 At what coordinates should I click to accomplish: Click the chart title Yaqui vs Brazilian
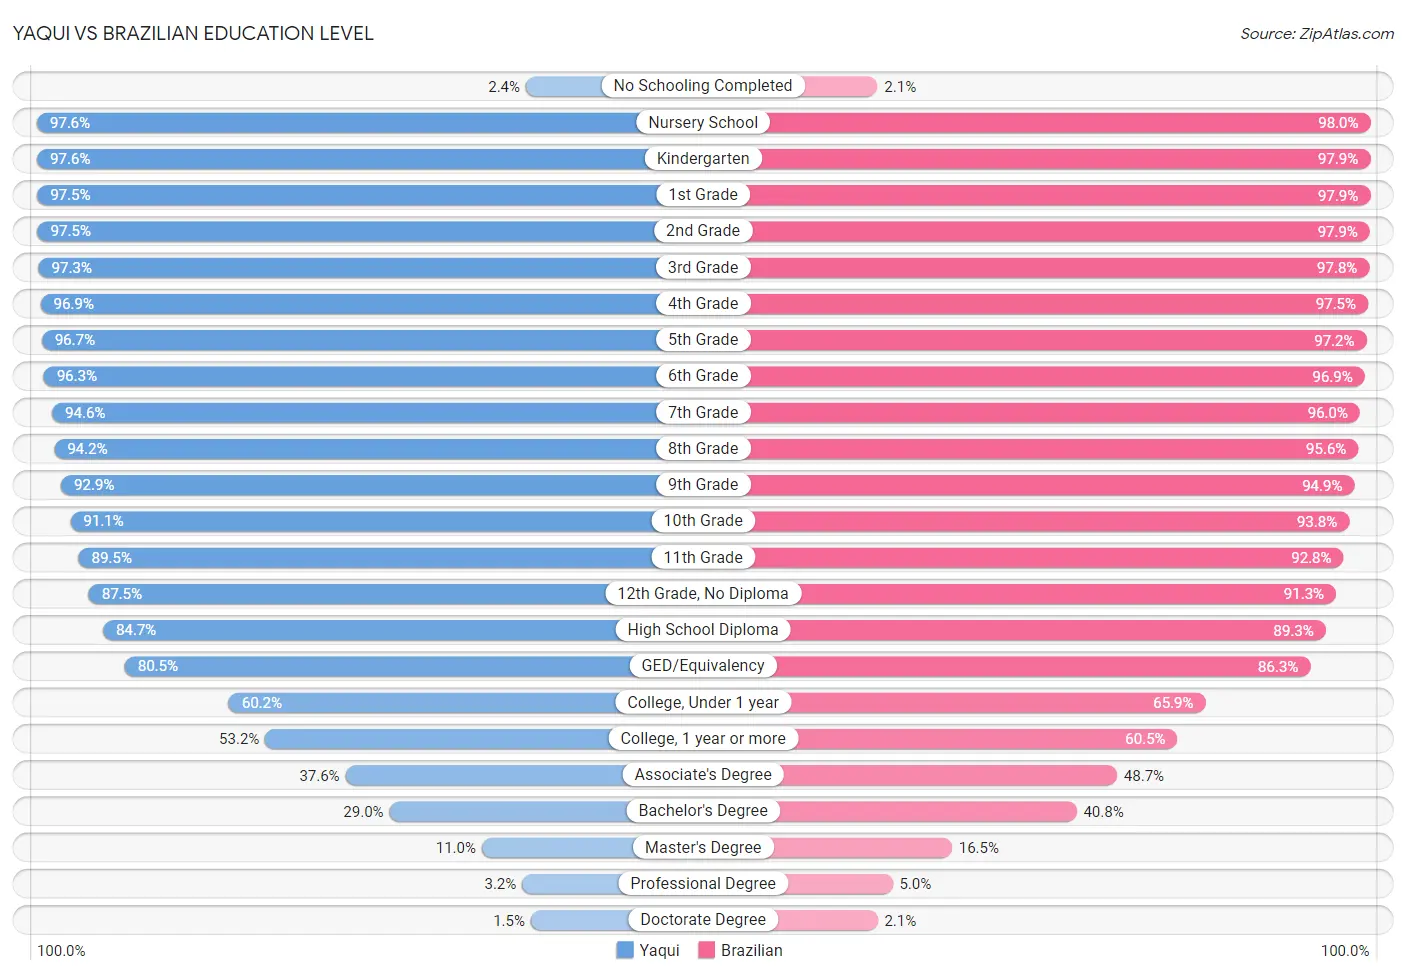[x=193, y=33]
